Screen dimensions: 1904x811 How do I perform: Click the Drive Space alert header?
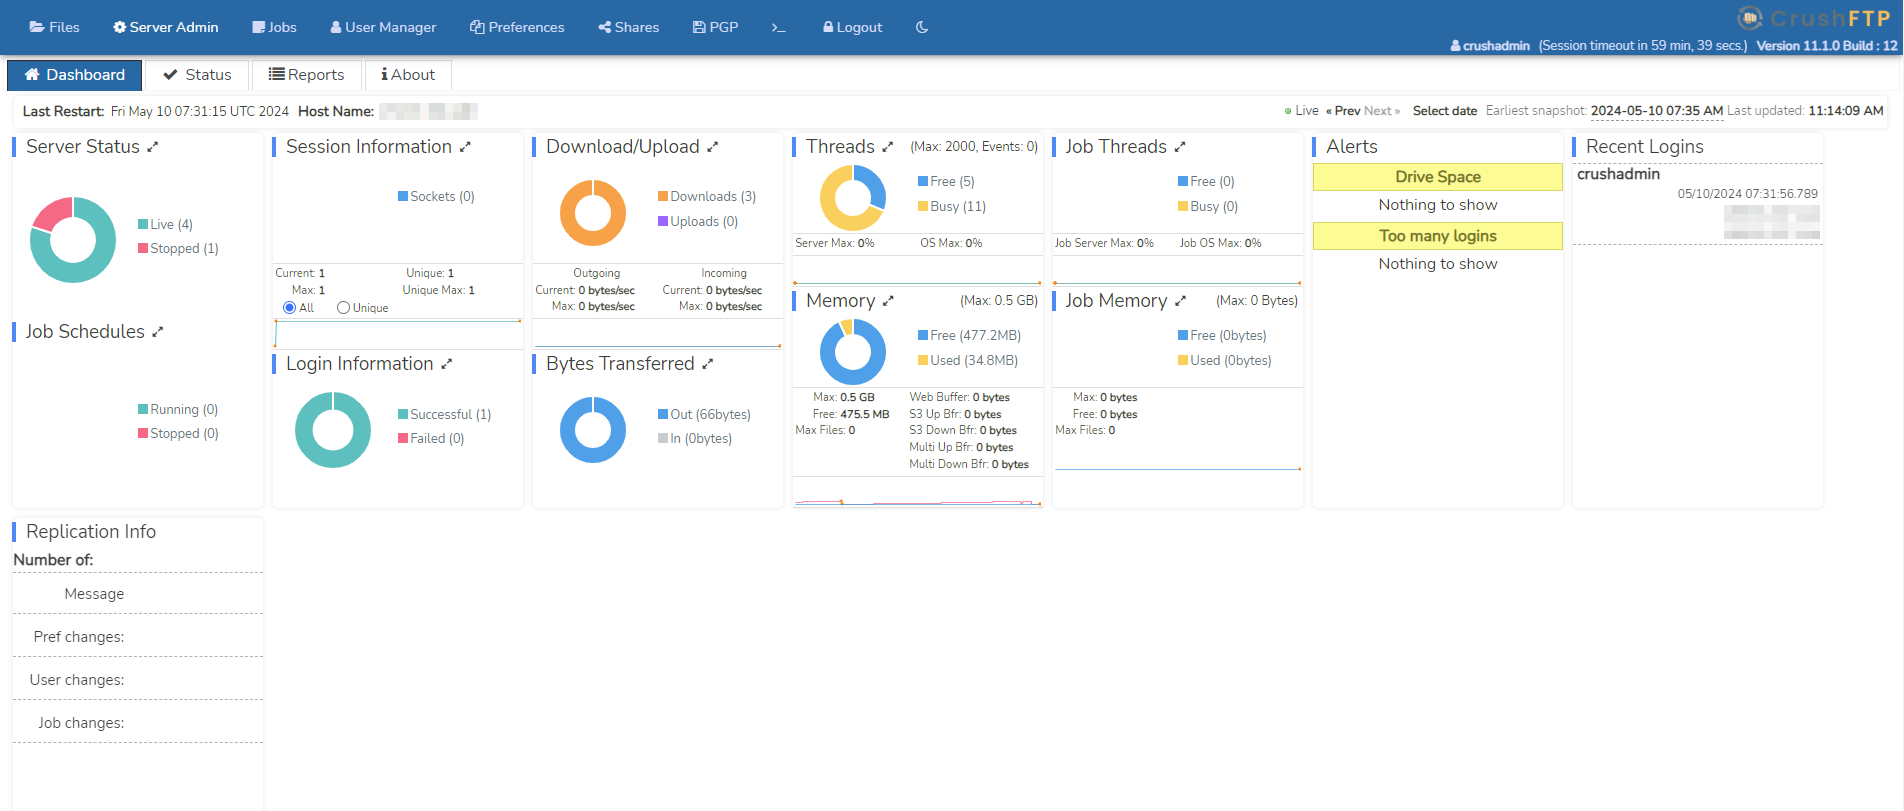1438,177
